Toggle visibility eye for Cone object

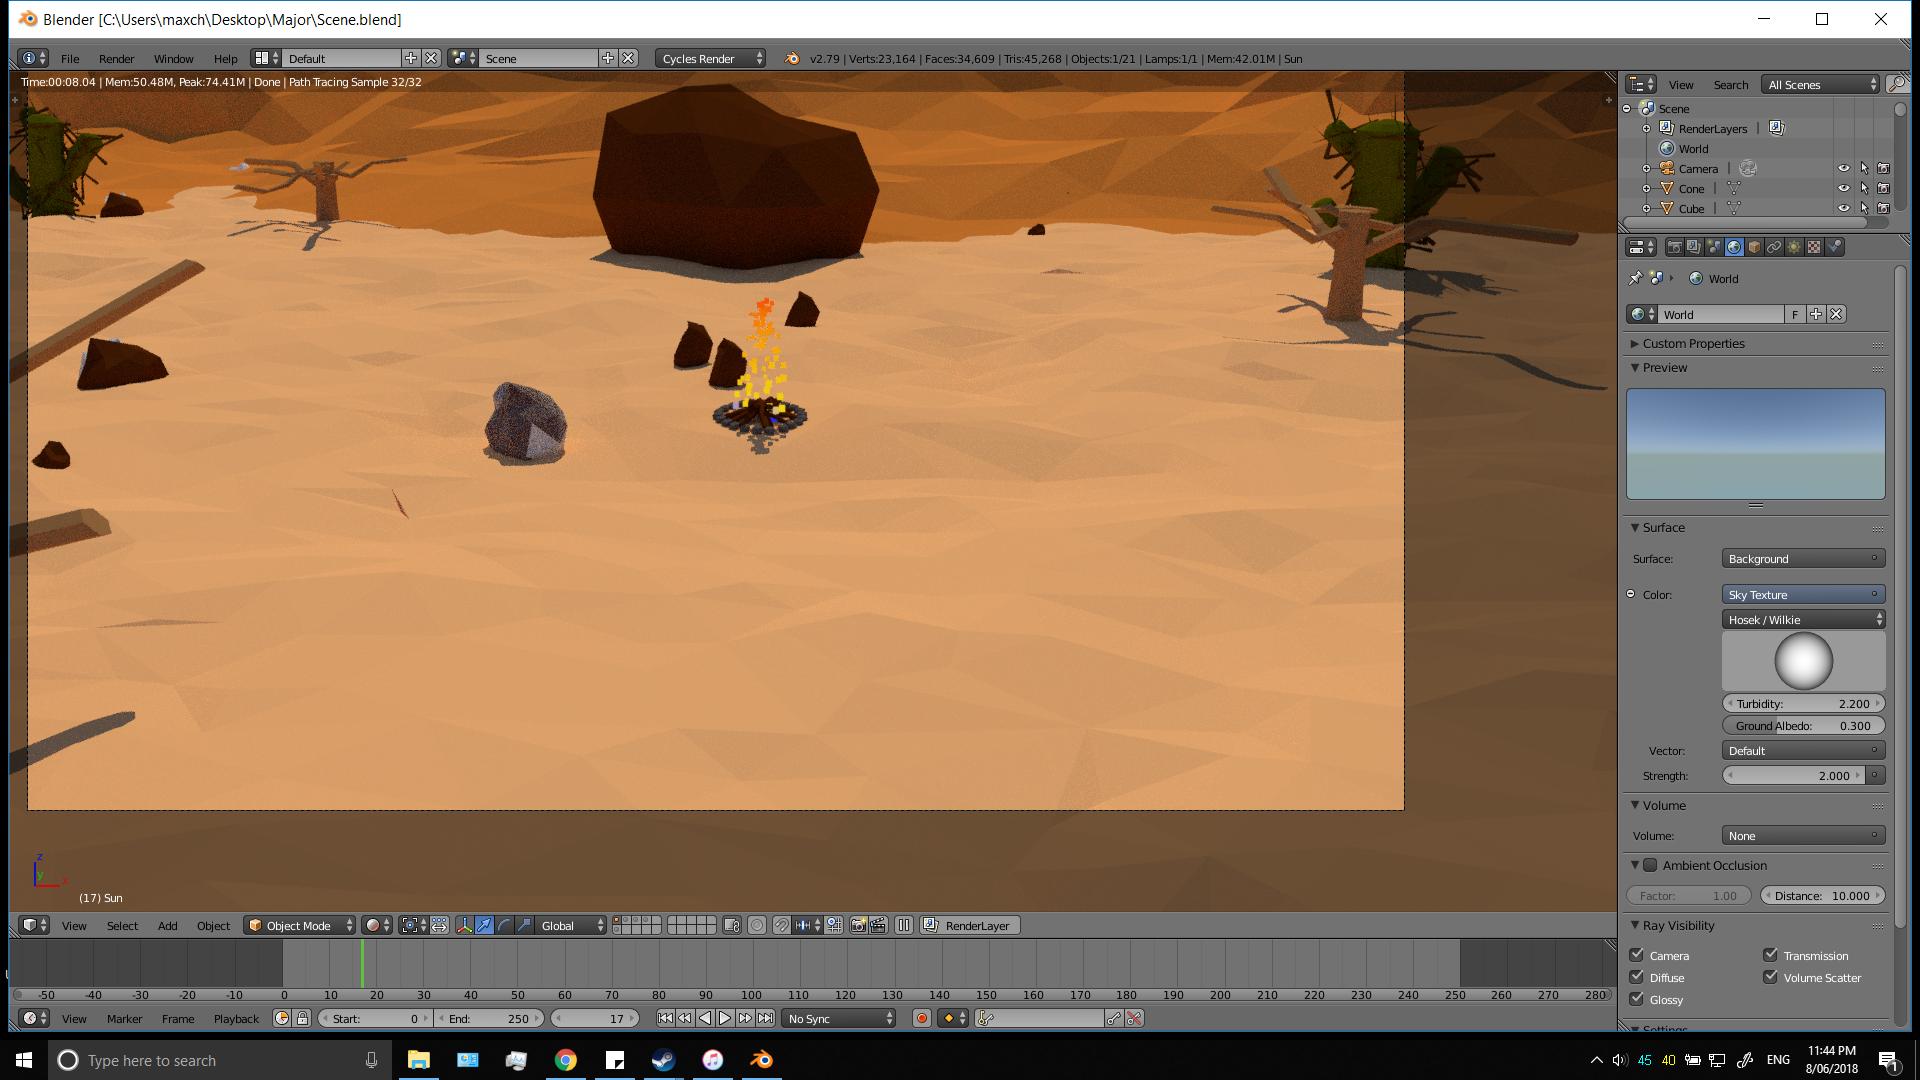click(1844, 188)
